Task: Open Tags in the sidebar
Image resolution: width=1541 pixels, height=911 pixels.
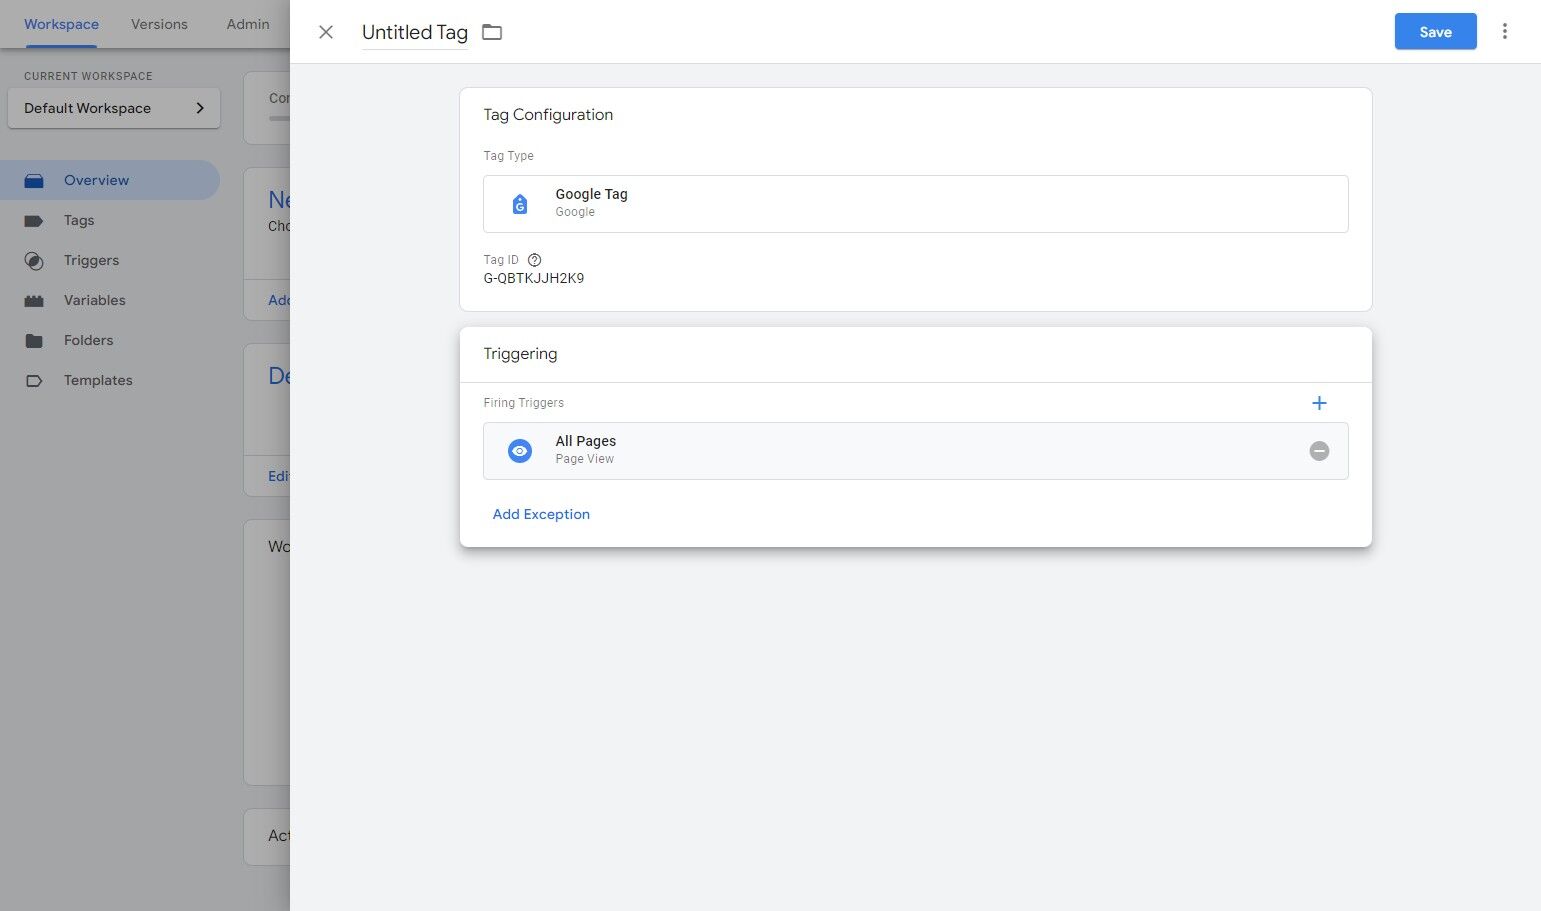Action: [x=79, y=220]
